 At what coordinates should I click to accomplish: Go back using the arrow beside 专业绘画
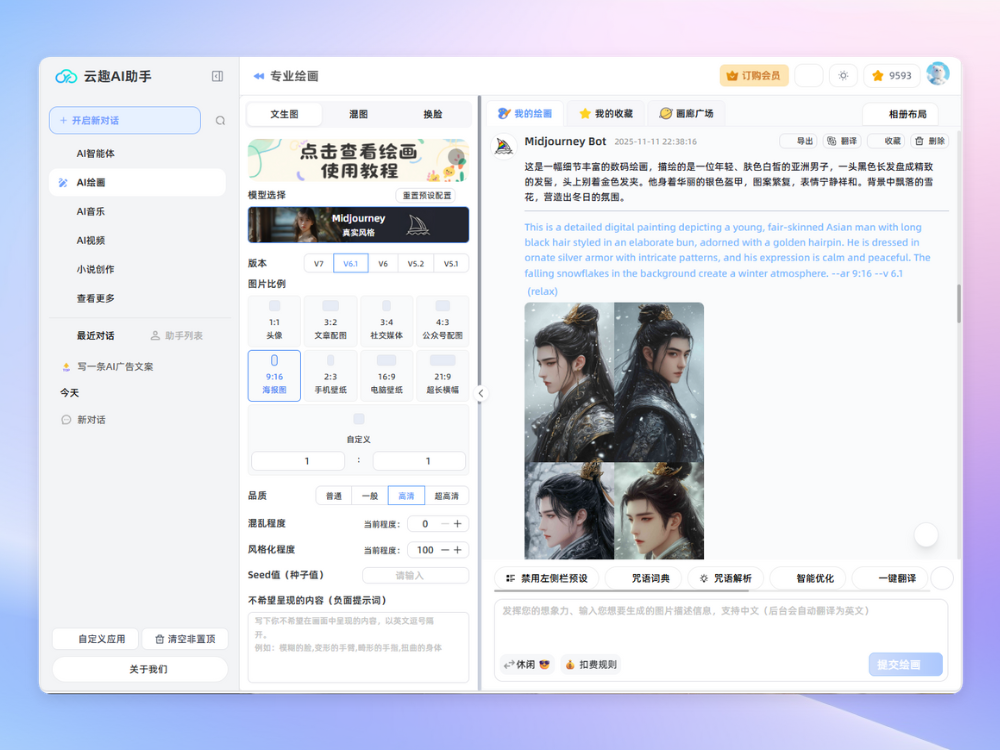[259, 76]
